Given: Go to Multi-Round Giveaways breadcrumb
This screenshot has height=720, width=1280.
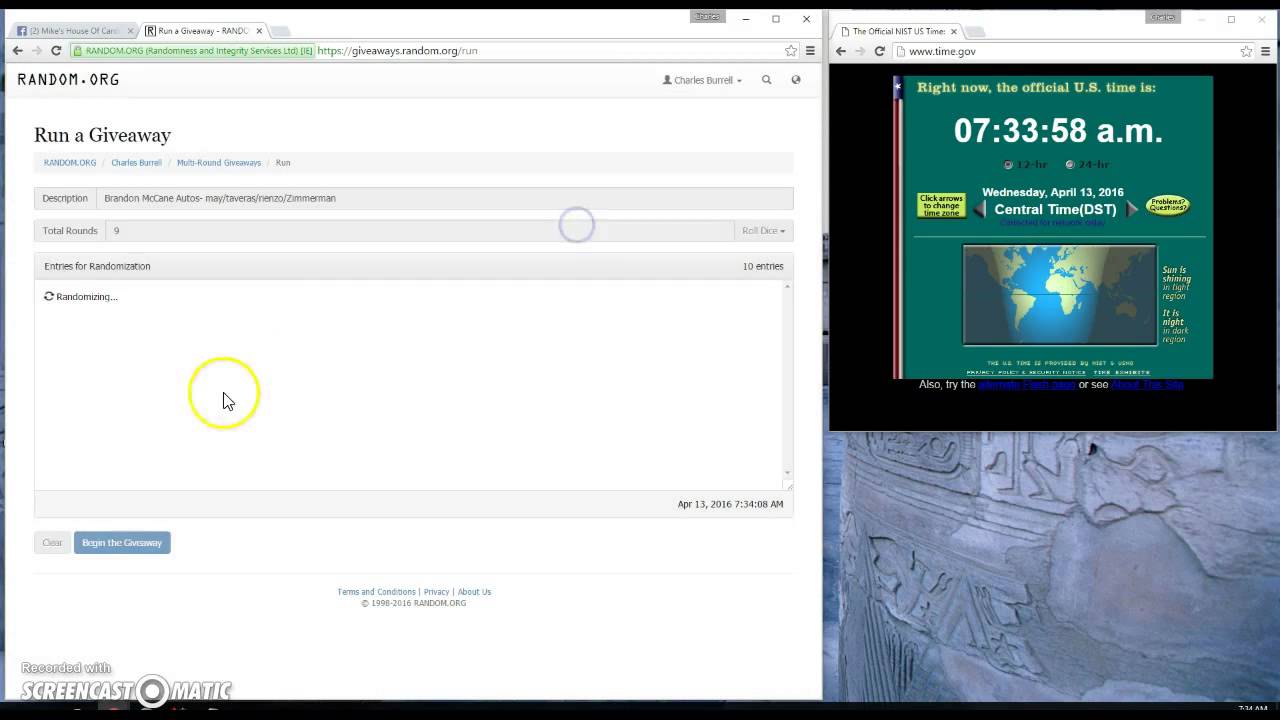Looking at the screenshot, I should 219,163.
